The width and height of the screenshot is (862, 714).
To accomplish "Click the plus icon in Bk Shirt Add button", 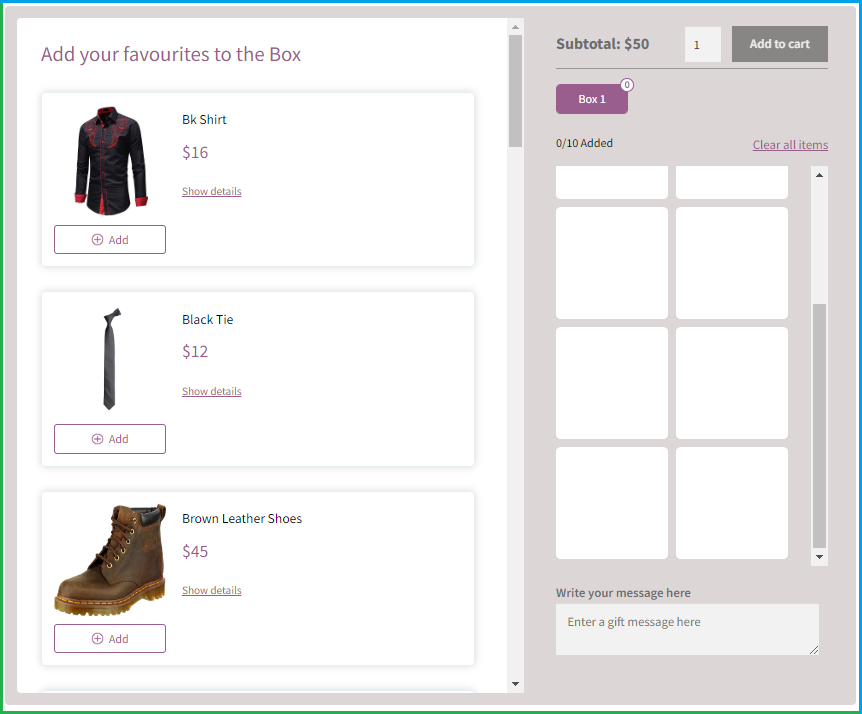I will click(97, 240).
